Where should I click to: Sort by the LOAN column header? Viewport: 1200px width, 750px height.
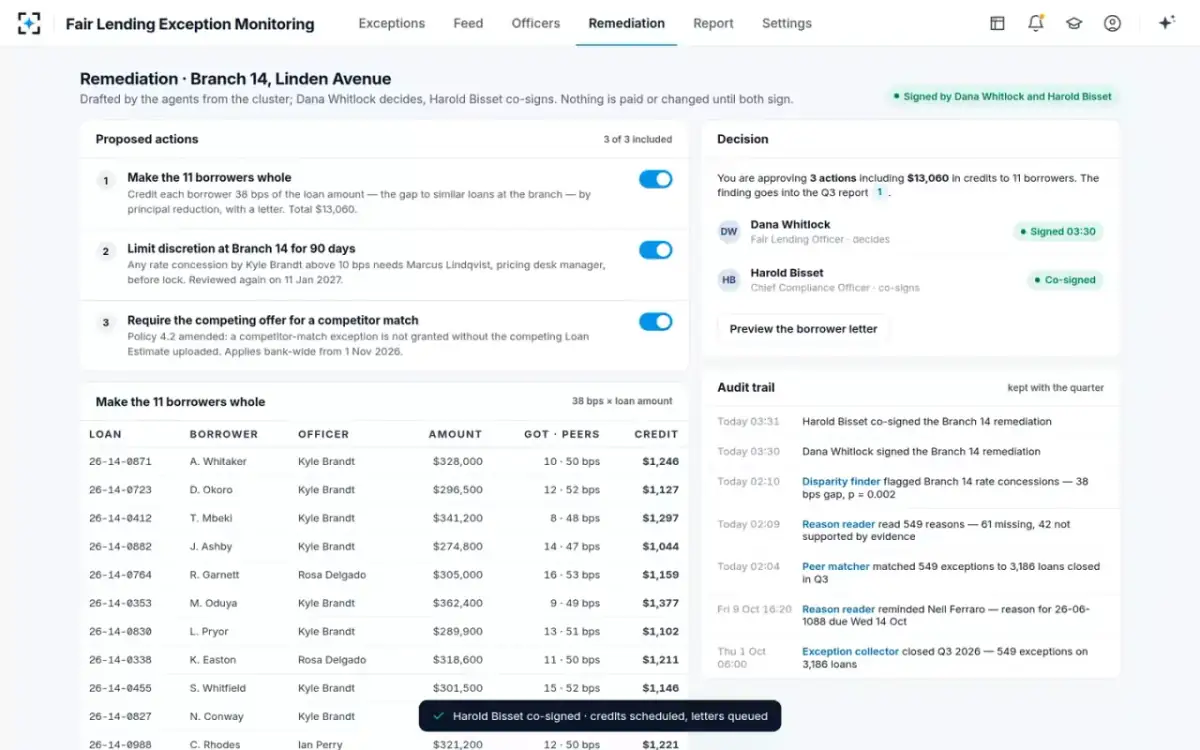point(105,434)
